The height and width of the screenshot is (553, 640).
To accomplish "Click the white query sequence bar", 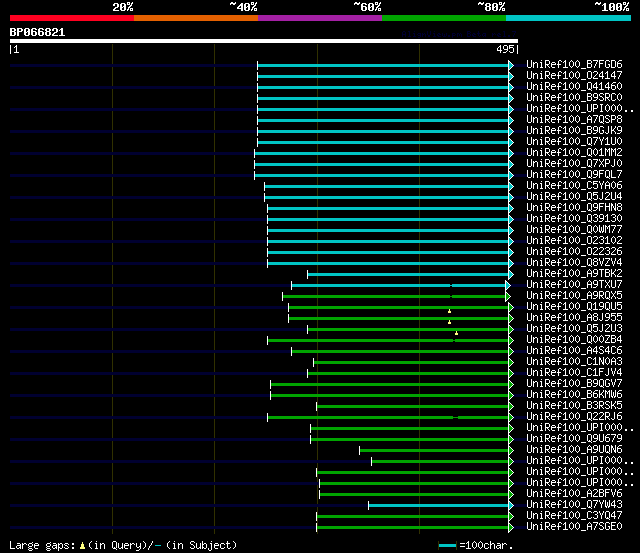I will pyautogui.click(x=264, y=41).
